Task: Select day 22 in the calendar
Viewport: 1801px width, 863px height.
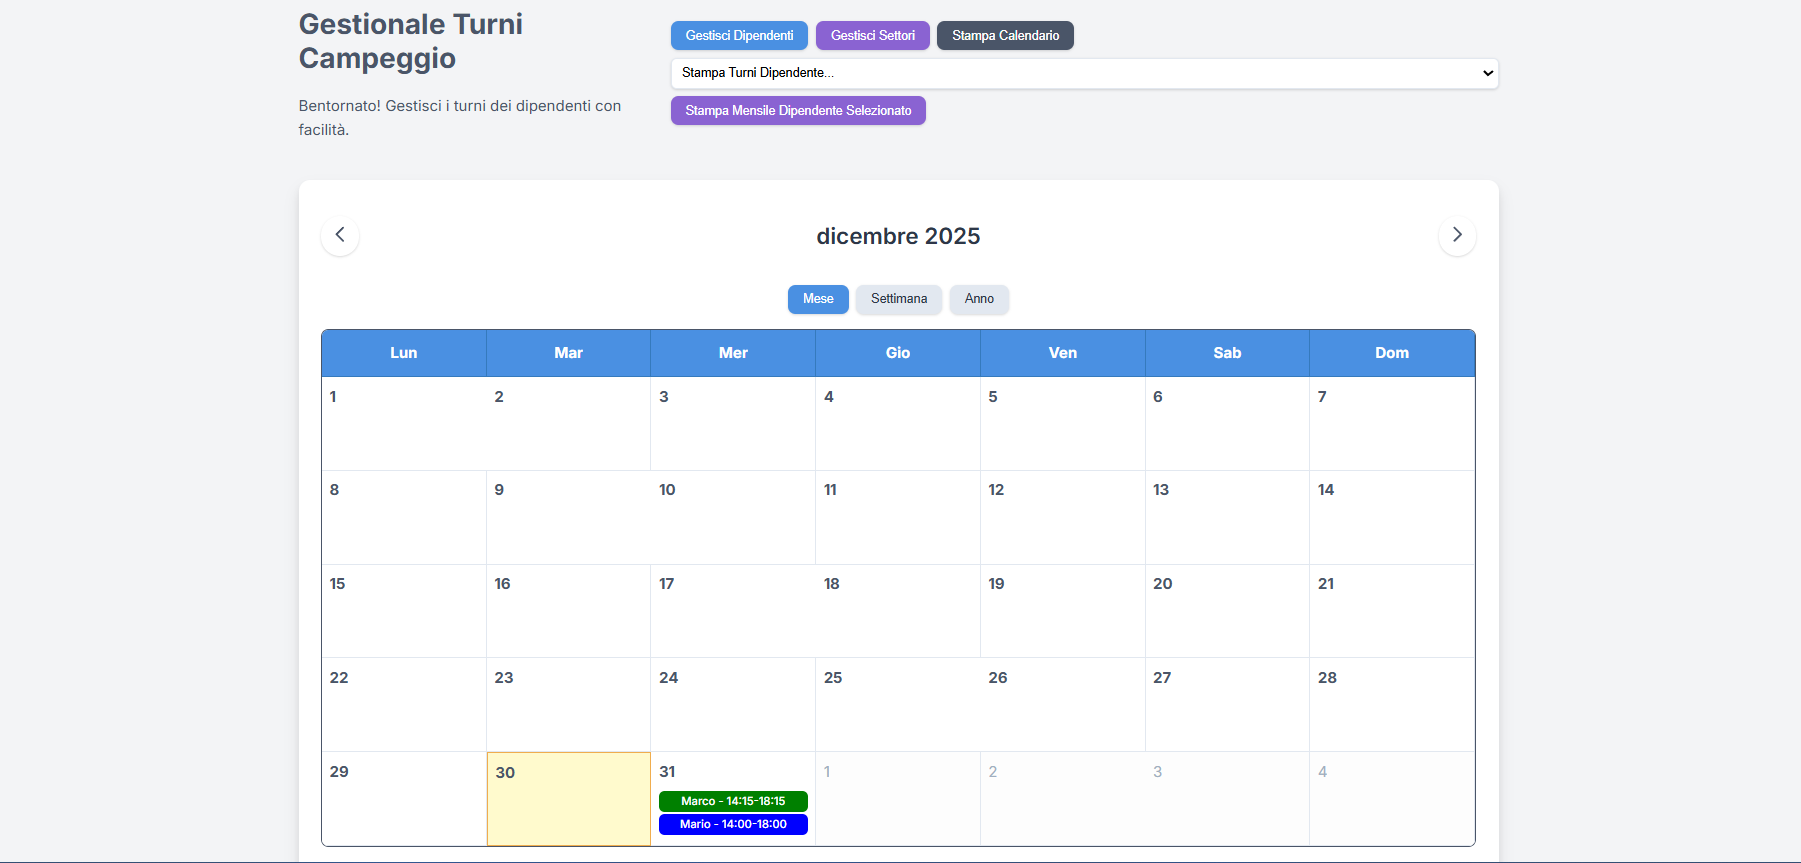Action: [404, 704]
